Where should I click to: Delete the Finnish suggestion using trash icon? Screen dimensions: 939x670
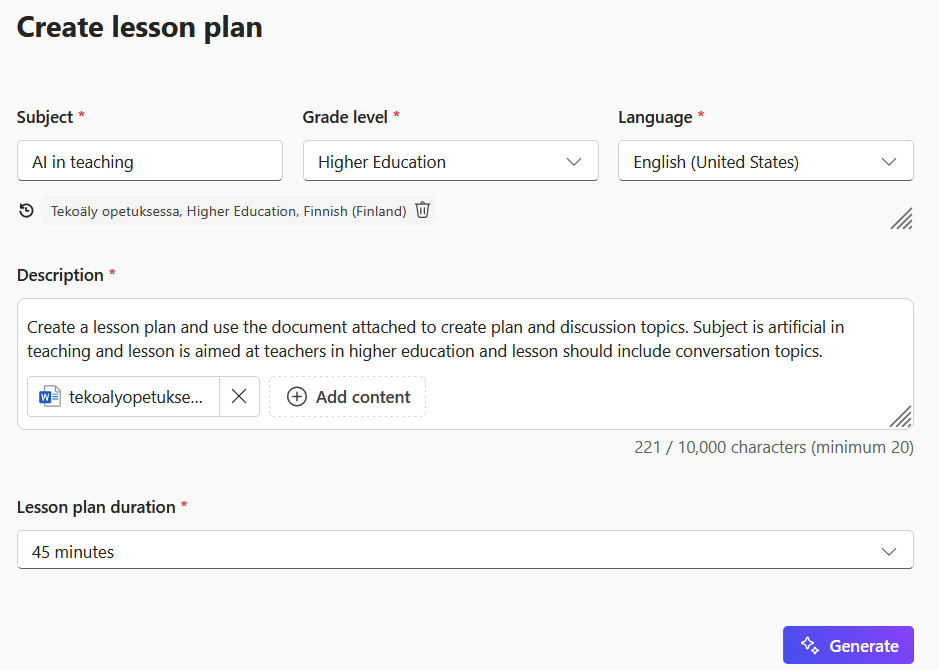(422, 210)
